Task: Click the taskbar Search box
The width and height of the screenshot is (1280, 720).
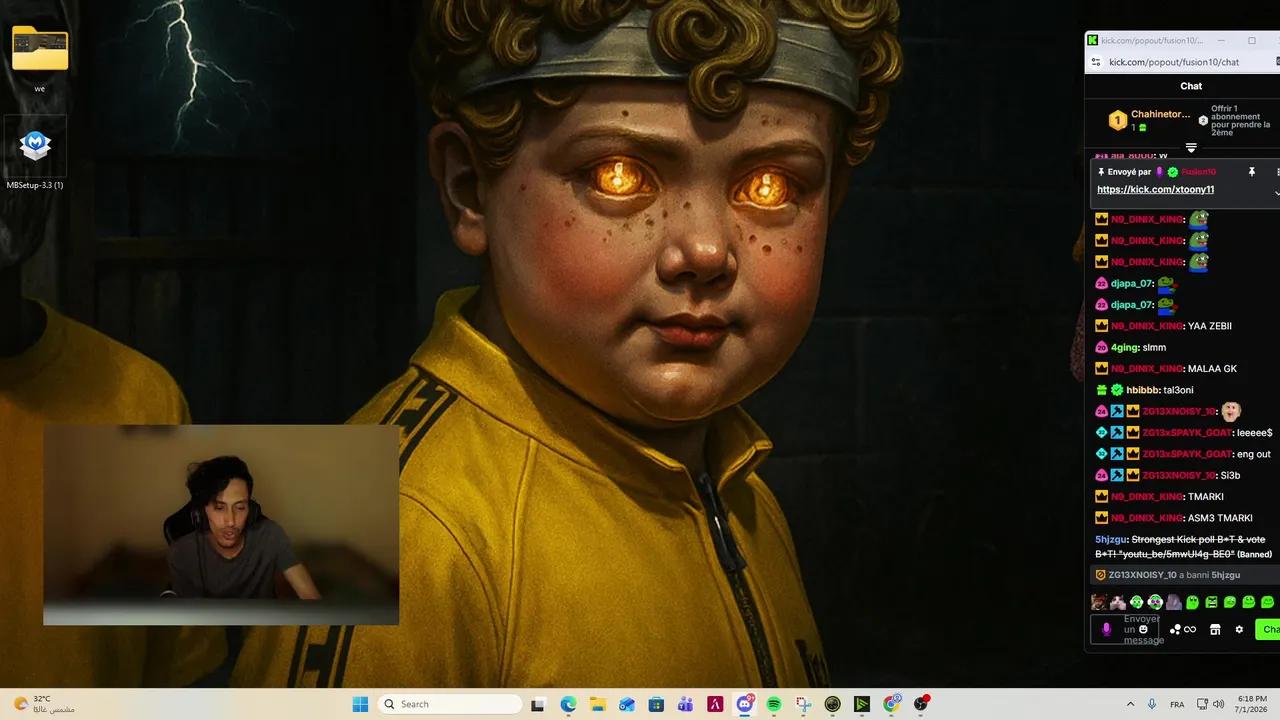Action: (x=450, y=704)
